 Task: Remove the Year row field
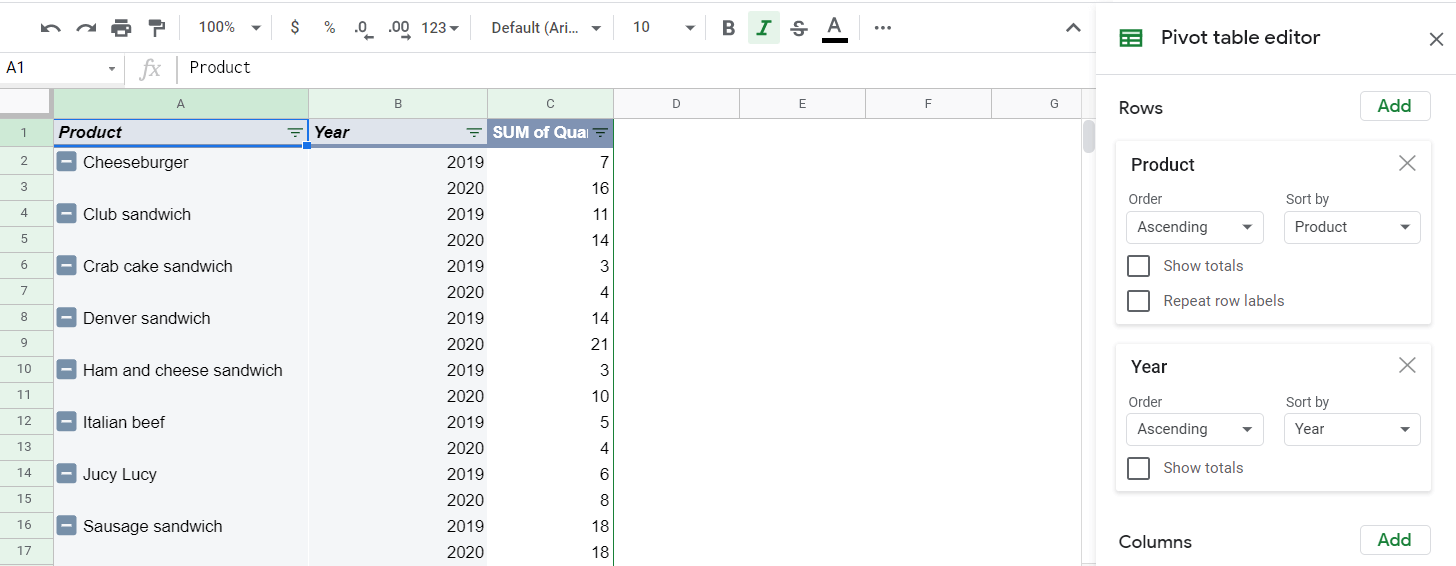[x=1407, y=365]
